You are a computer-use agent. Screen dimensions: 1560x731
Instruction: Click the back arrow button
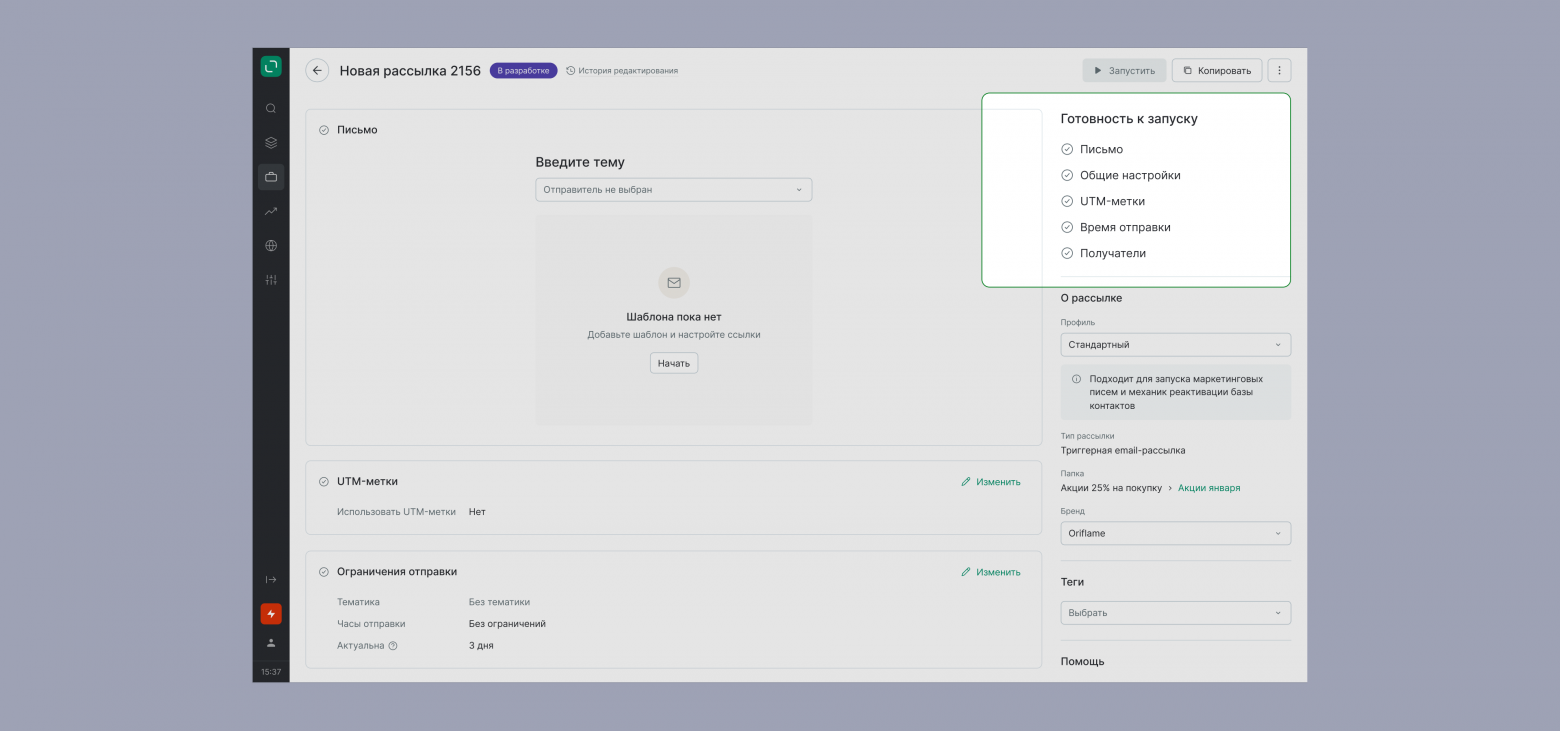[x=317, y=71]
